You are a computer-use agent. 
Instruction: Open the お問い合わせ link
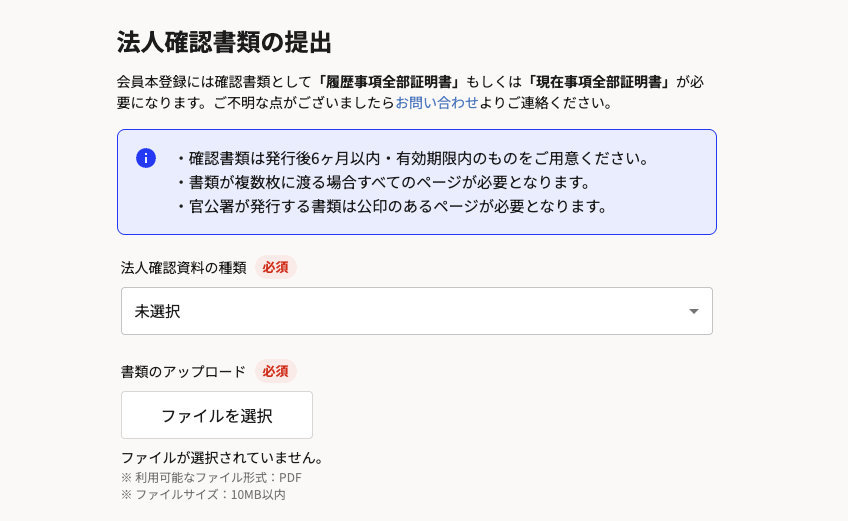437,102
